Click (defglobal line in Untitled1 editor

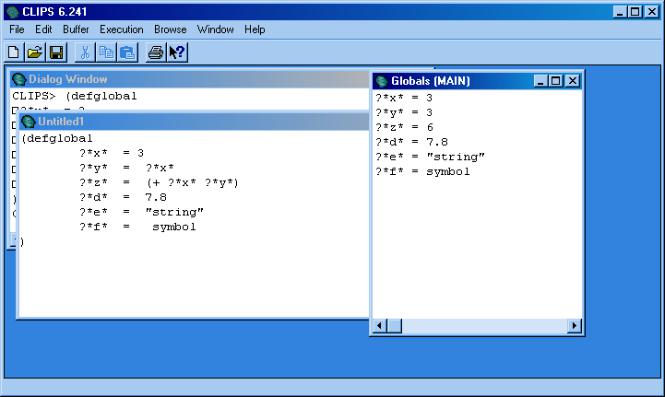(x=57, y=139)
